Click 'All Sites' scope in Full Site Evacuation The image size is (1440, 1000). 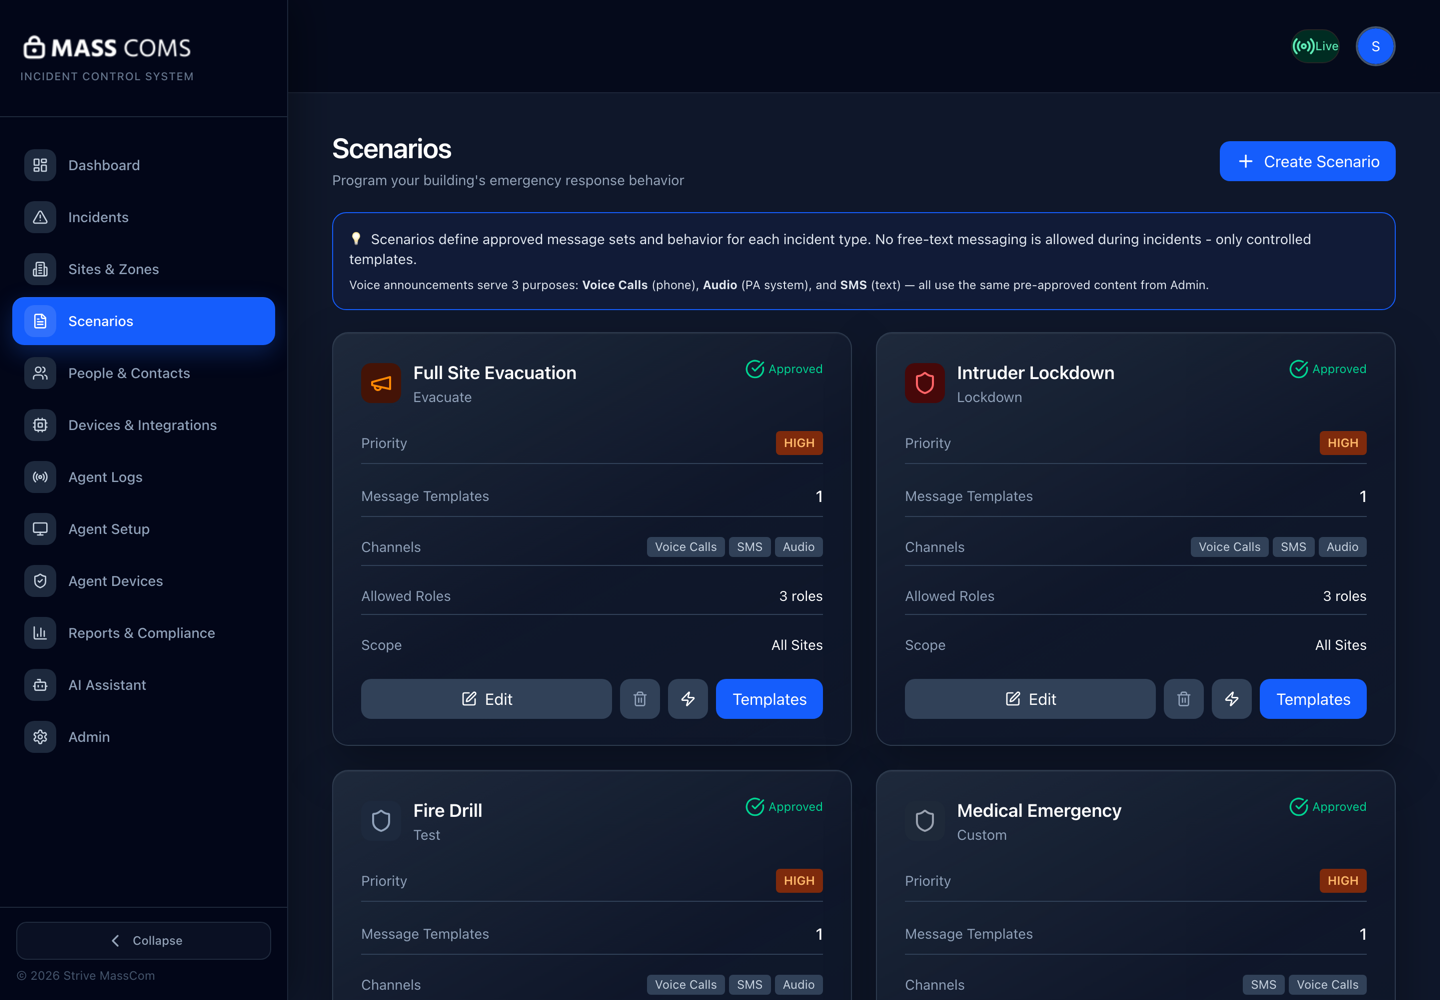point(797,645)
